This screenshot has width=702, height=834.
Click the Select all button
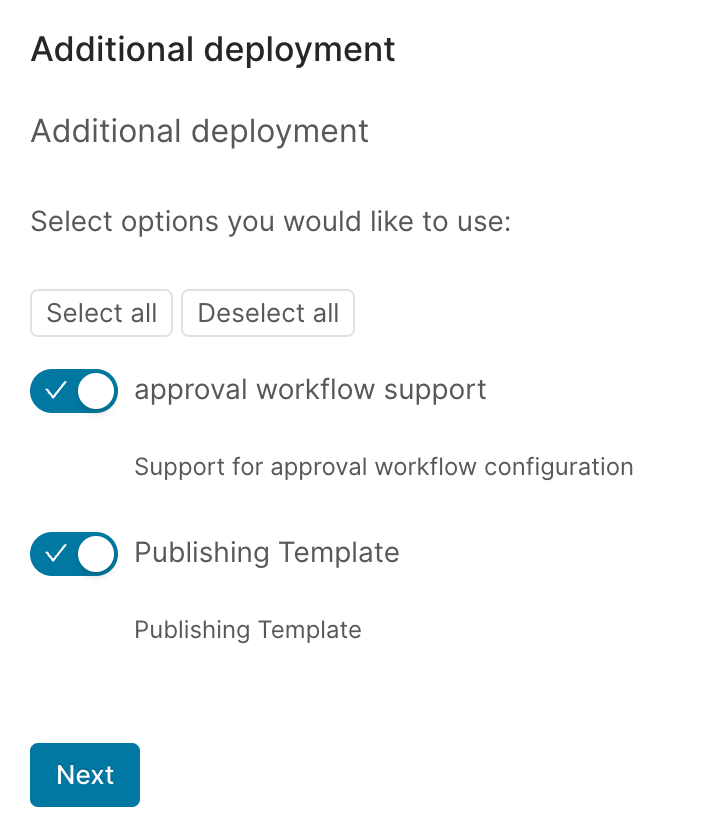101,313
